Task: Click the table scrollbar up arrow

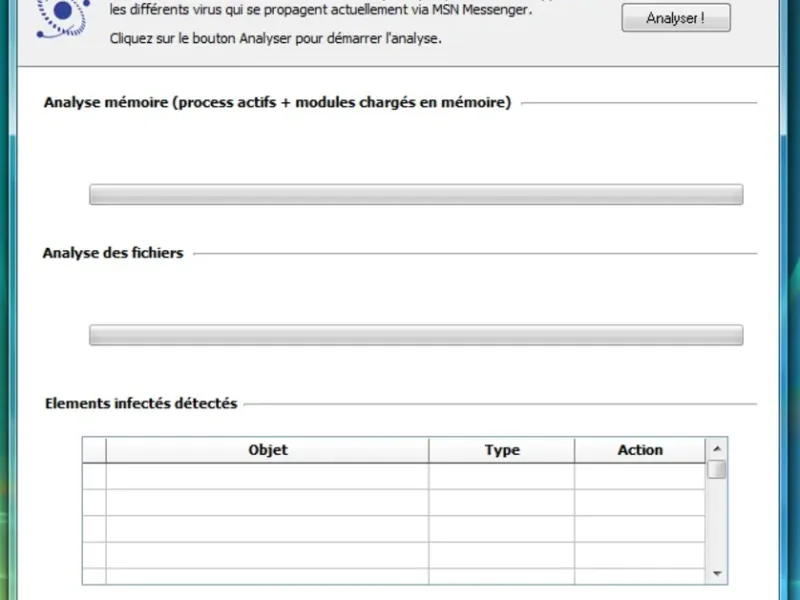Action: [x=717, y=448]
